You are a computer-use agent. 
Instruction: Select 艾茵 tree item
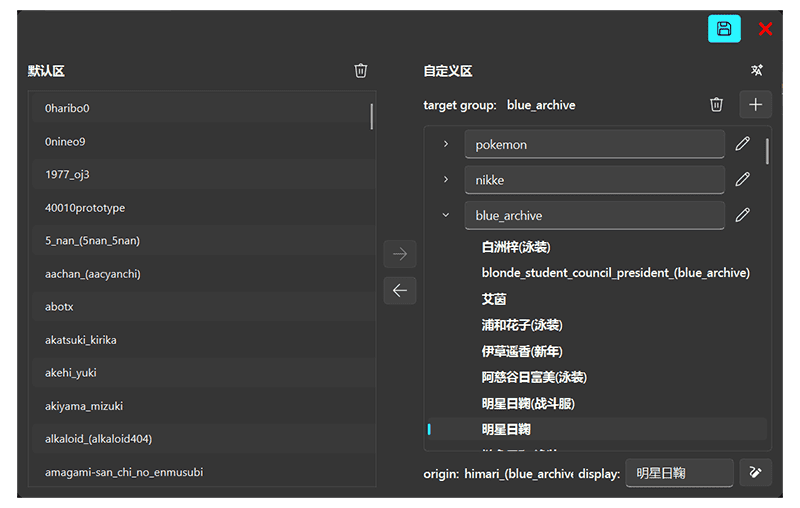(494, 299)
